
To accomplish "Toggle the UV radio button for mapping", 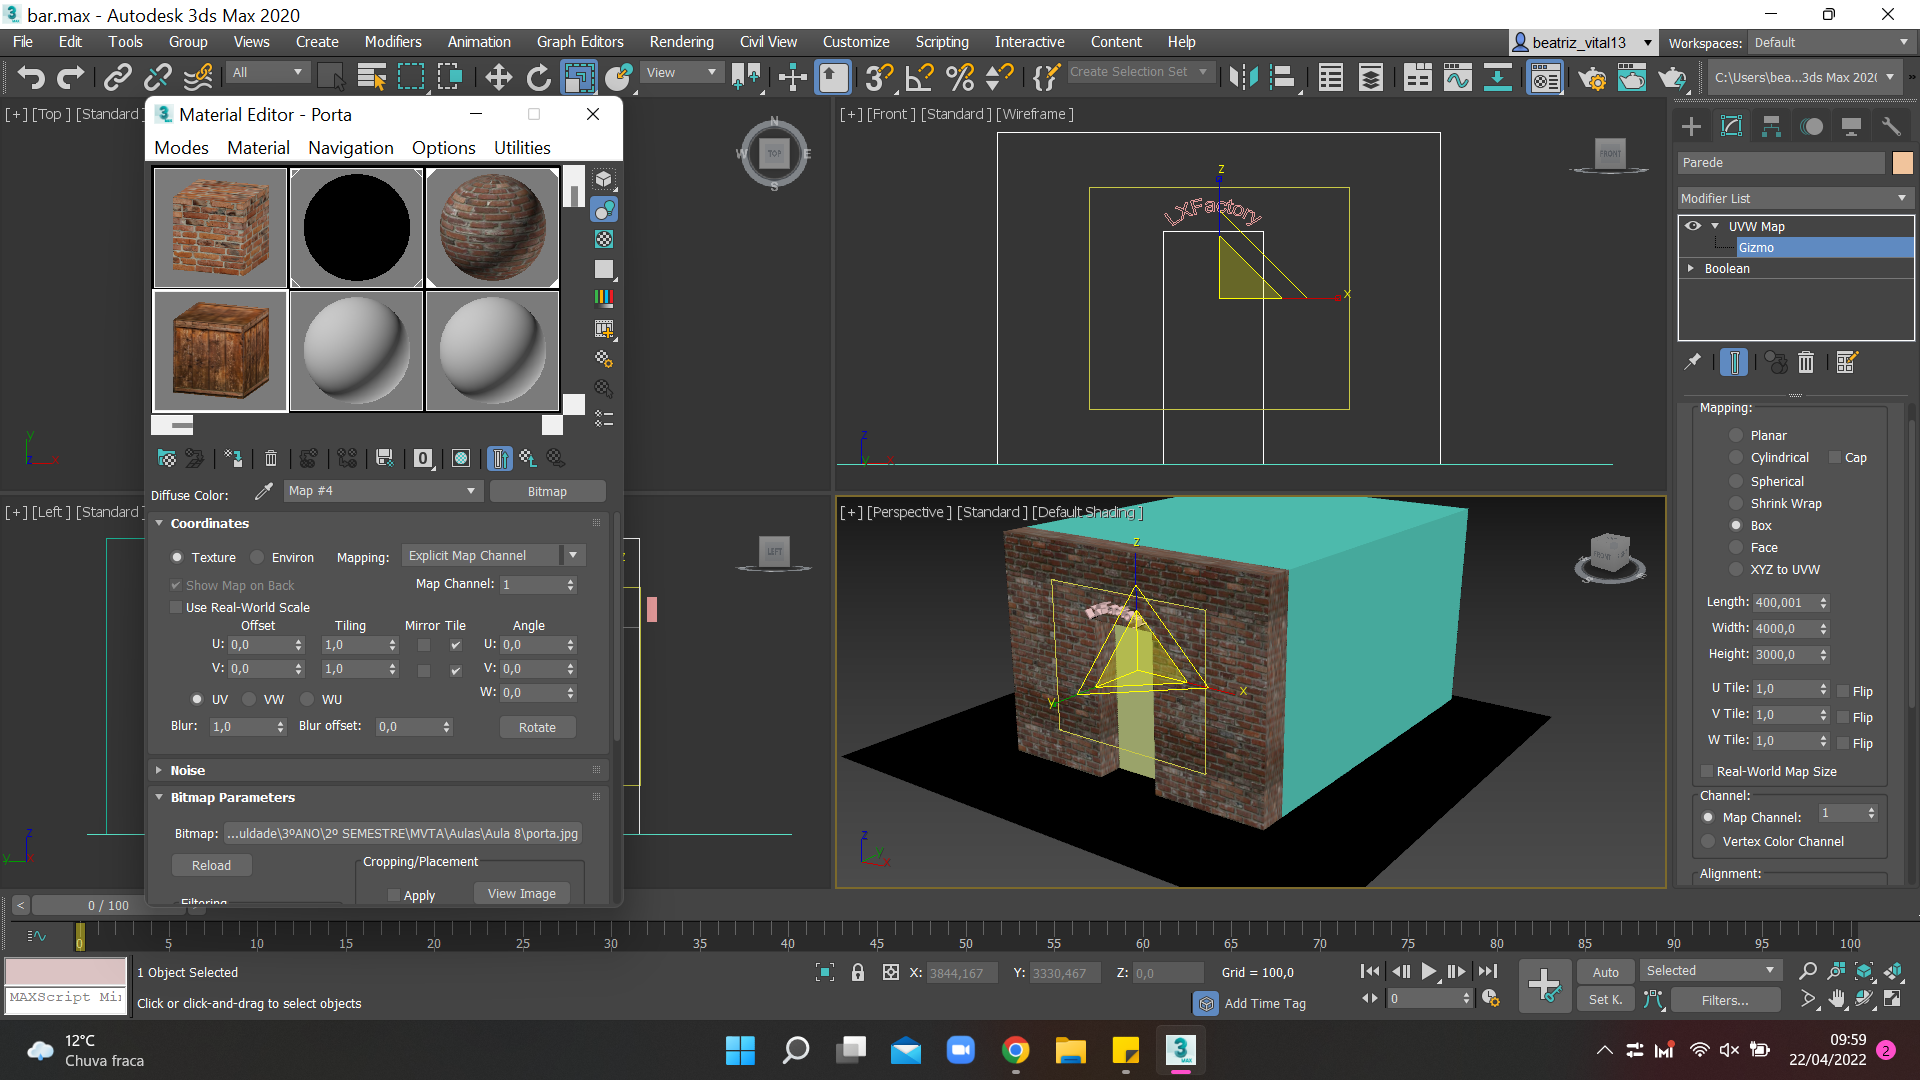I will coord(198,699).
